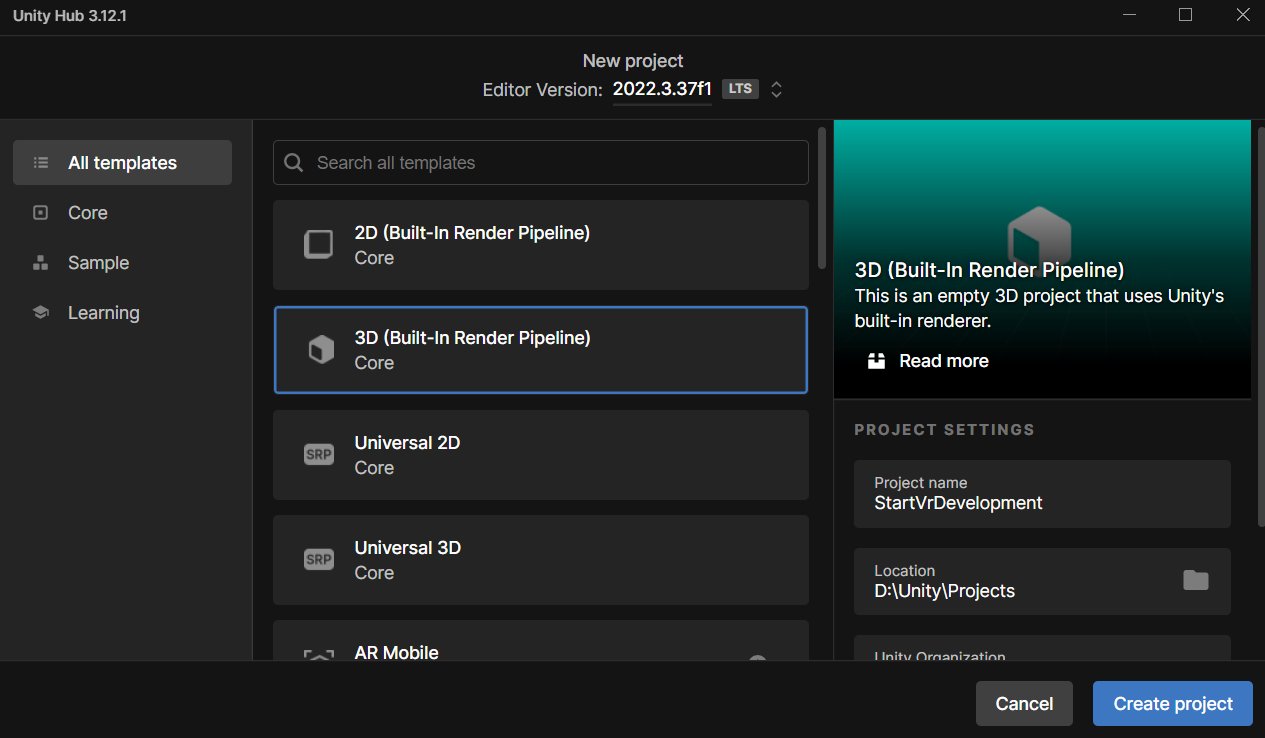Screen dimensions: 1265x738
Task: Open the Unity Organization field
Action: click(1042, 648)
